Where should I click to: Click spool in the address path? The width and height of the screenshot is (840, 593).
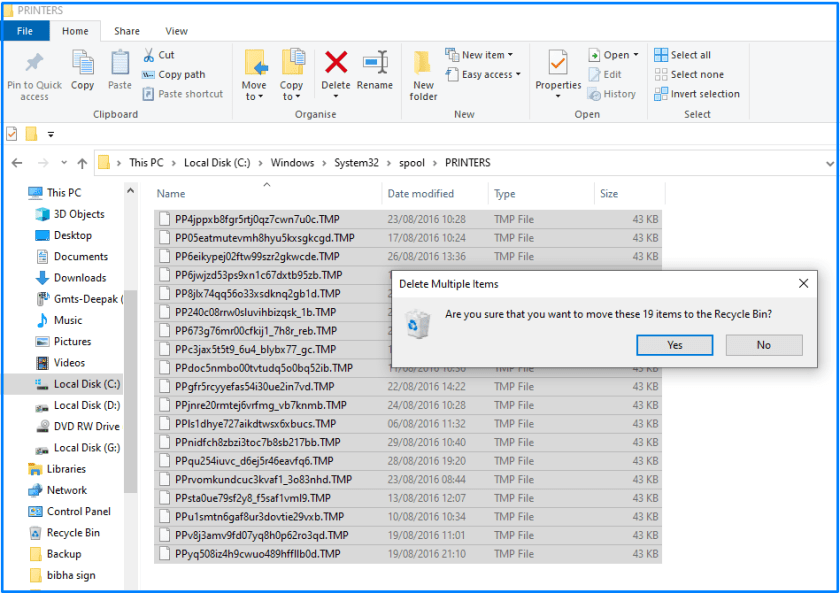coord(412,163)
